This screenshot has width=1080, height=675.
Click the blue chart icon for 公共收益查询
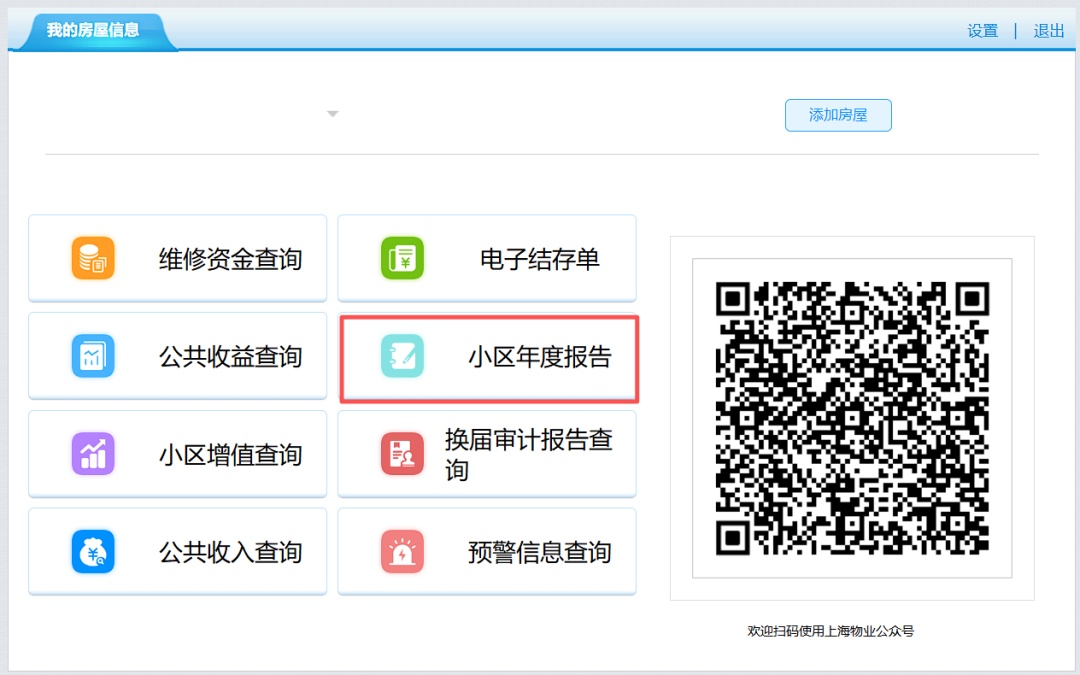coord(93,357)
